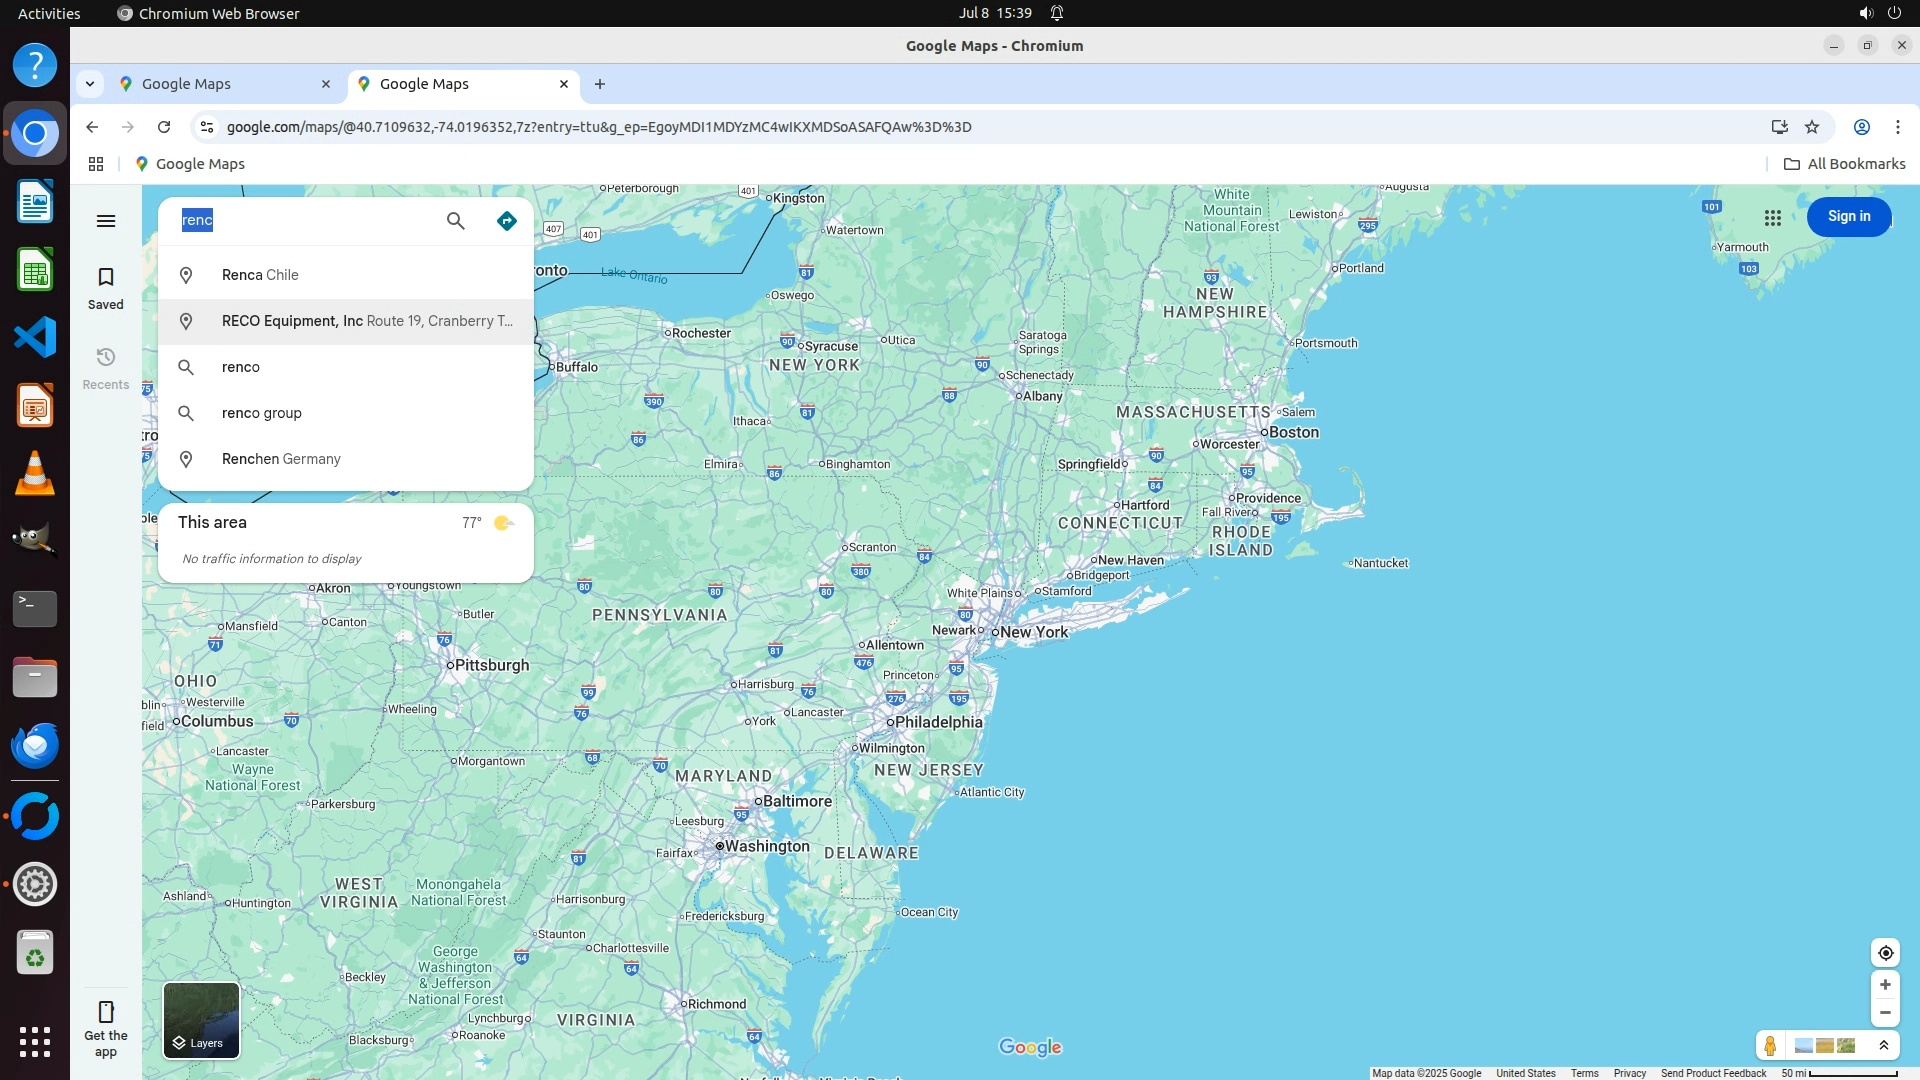Zoom in the map with plus button

[1885, 985]
